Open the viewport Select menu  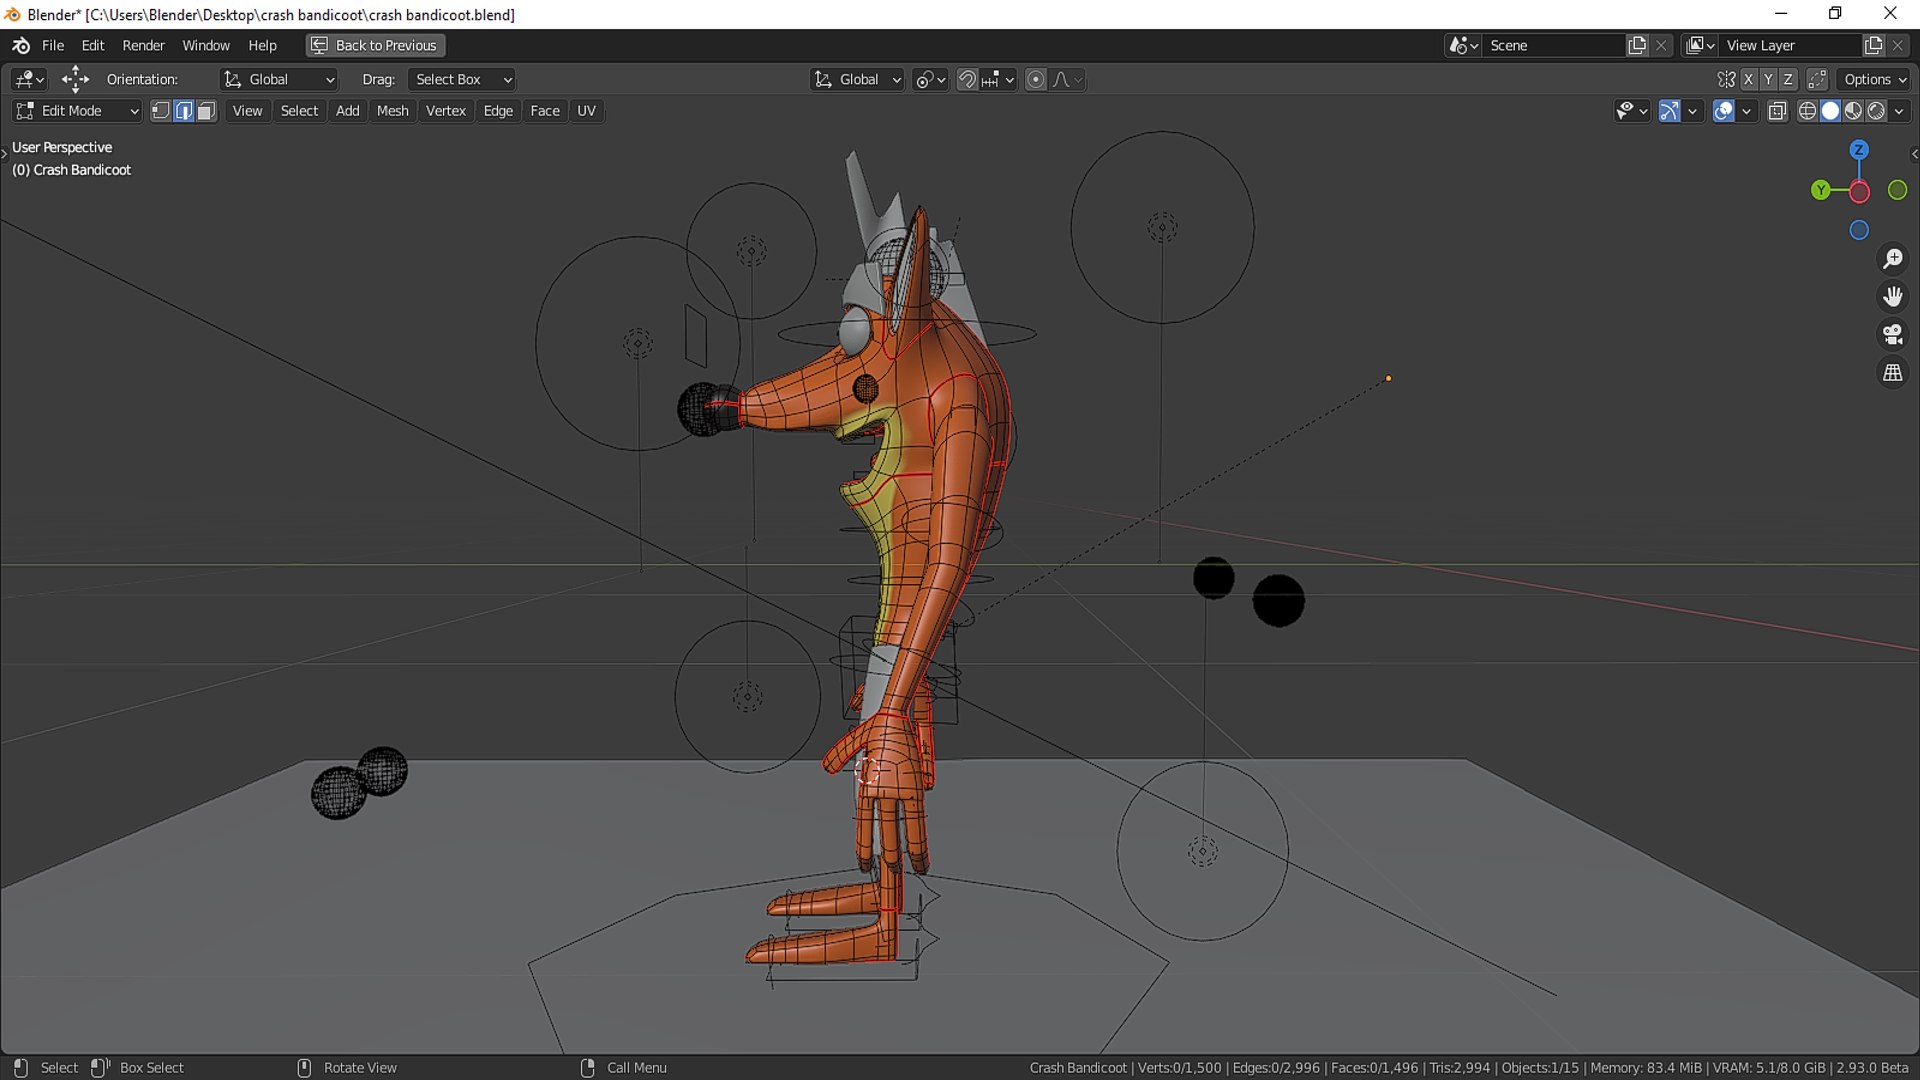(299, 111)
